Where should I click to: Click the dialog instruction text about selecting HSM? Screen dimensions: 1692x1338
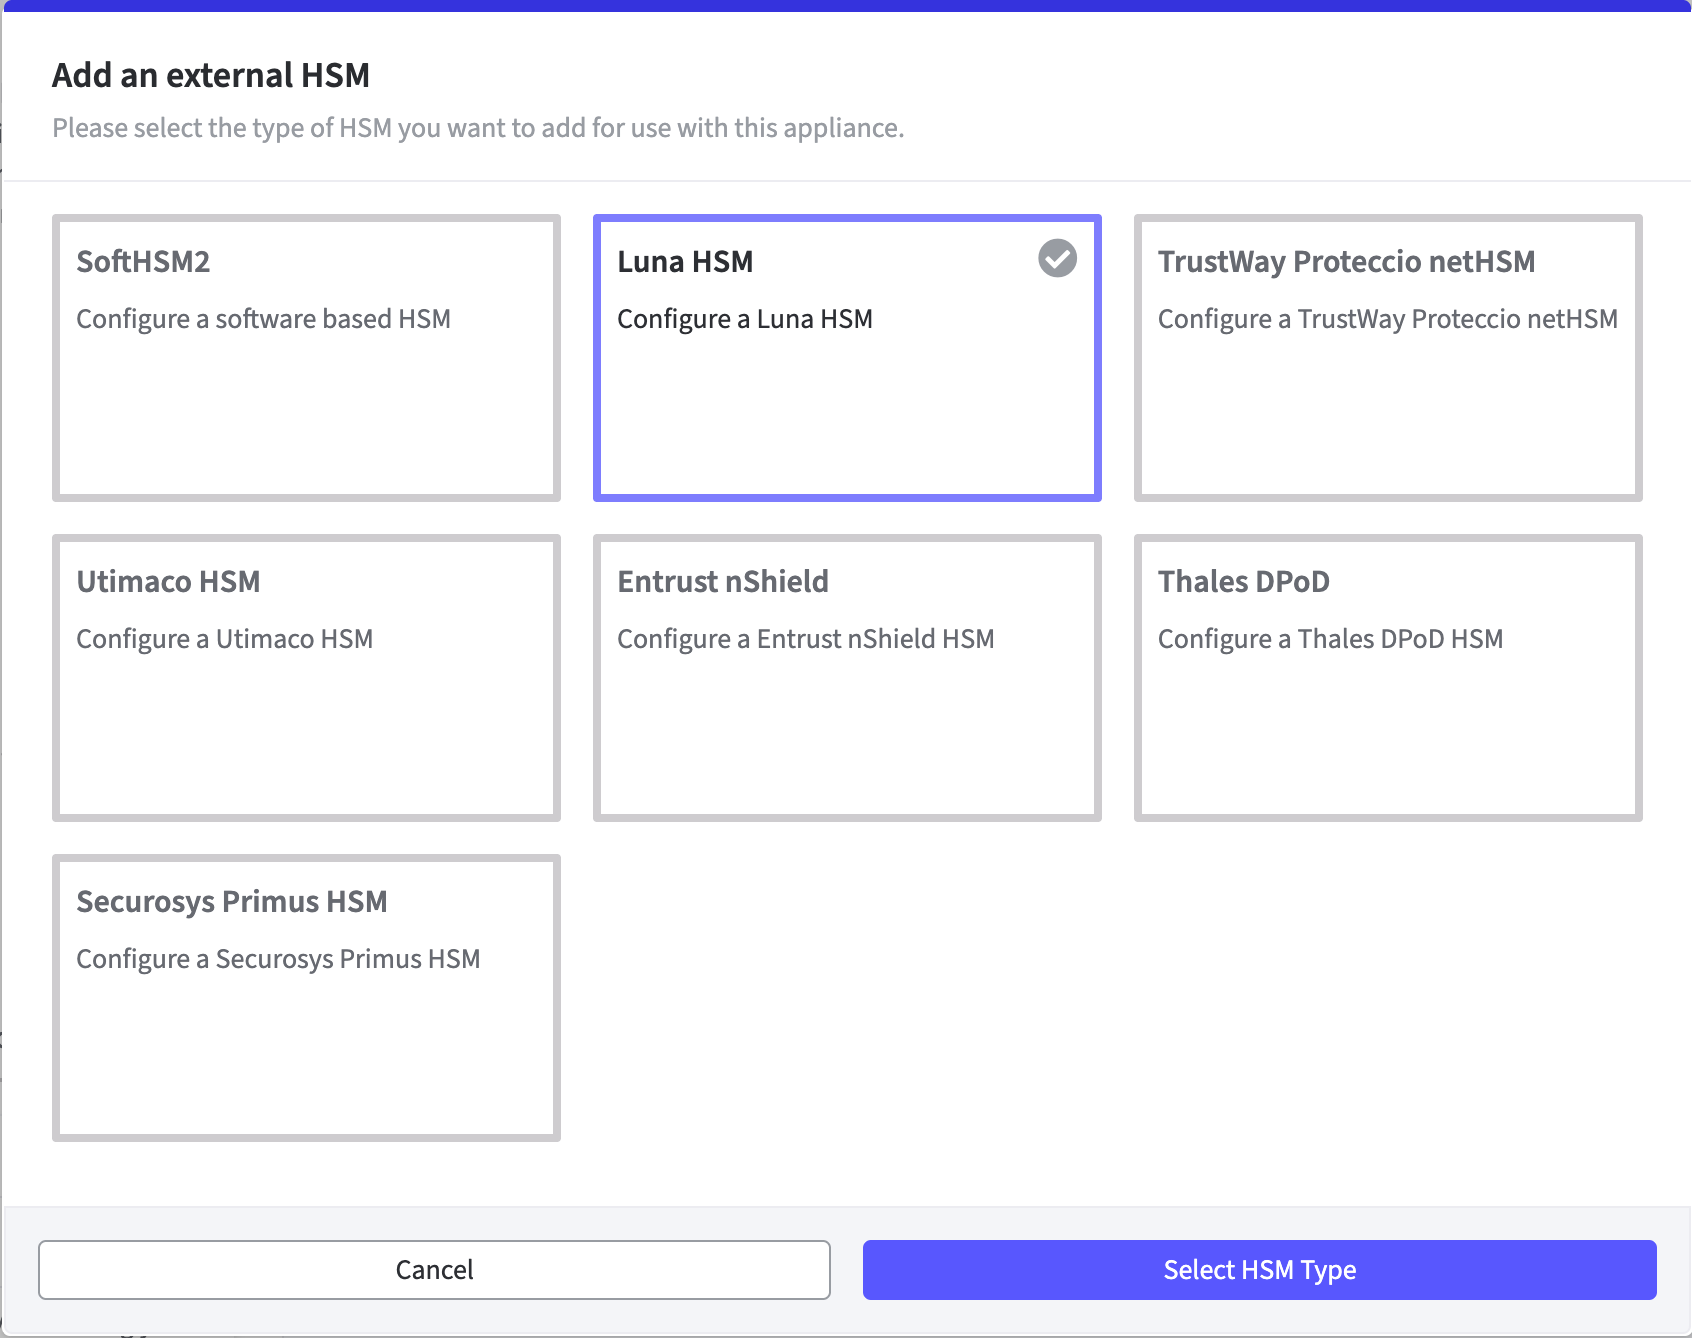tap(479, 127)
